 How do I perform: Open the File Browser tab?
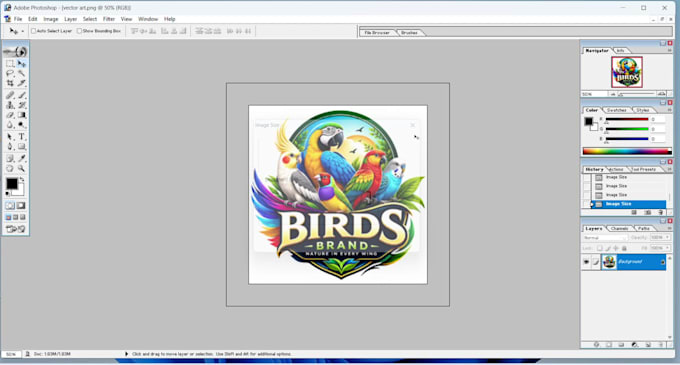point(376,33)
